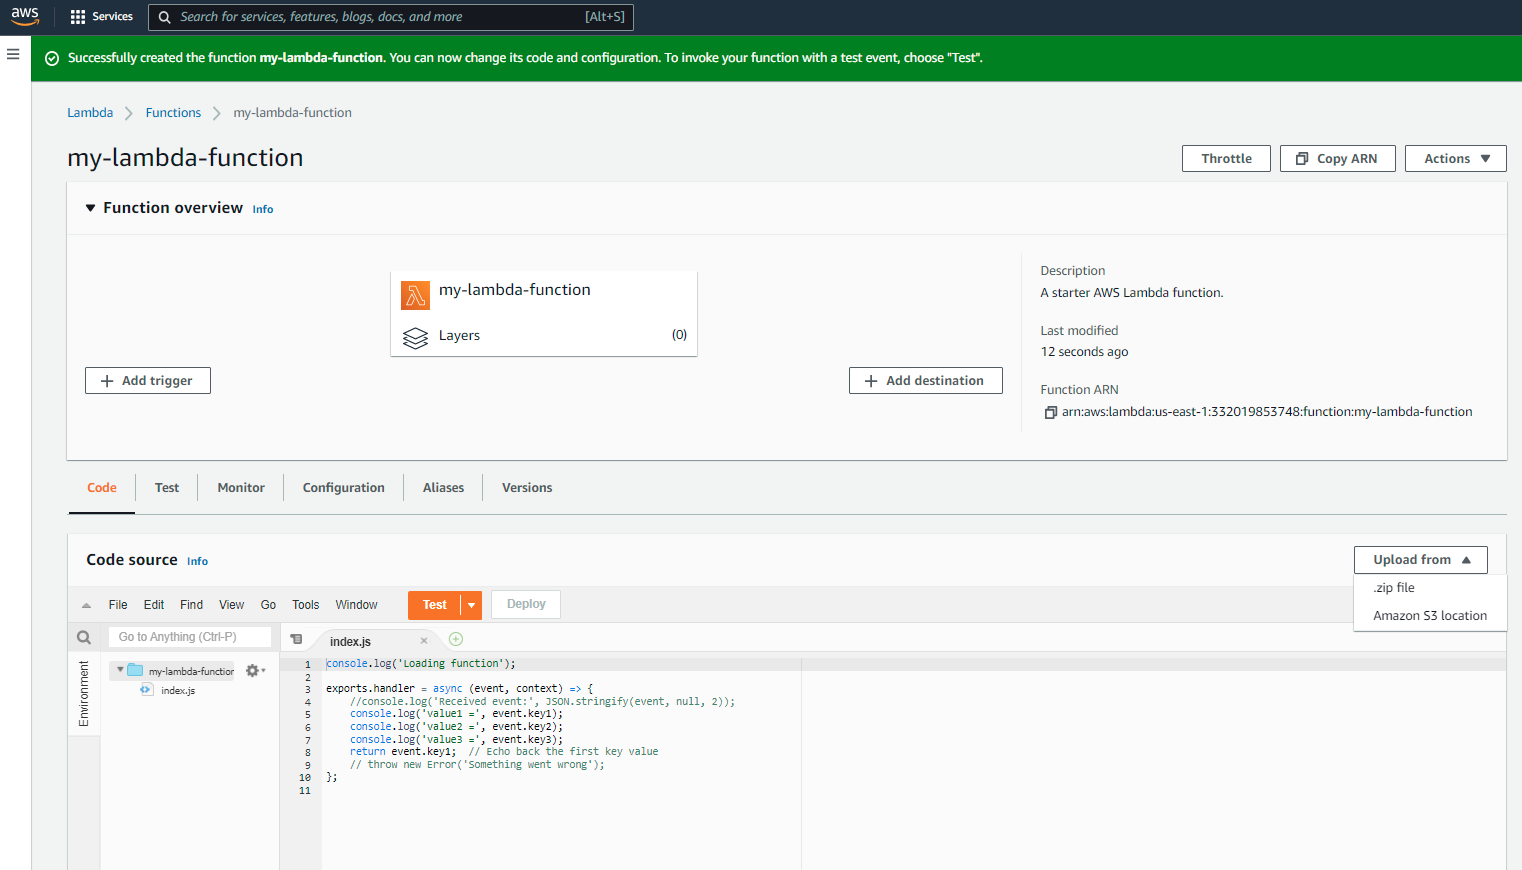
Task: Click the Go to Anything search field
Action: tap(190, 637)
